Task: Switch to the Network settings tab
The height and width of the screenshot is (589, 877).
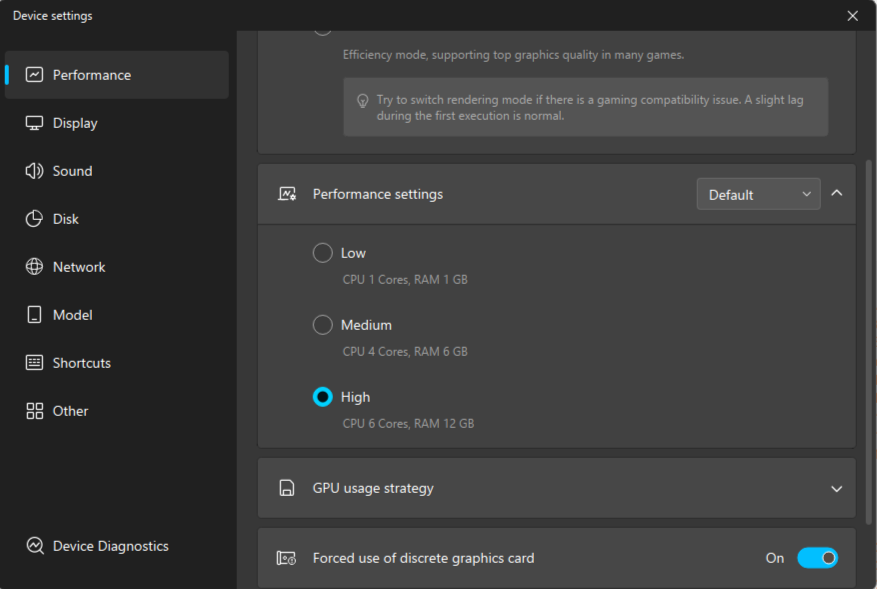Action: tap(79, 267)
